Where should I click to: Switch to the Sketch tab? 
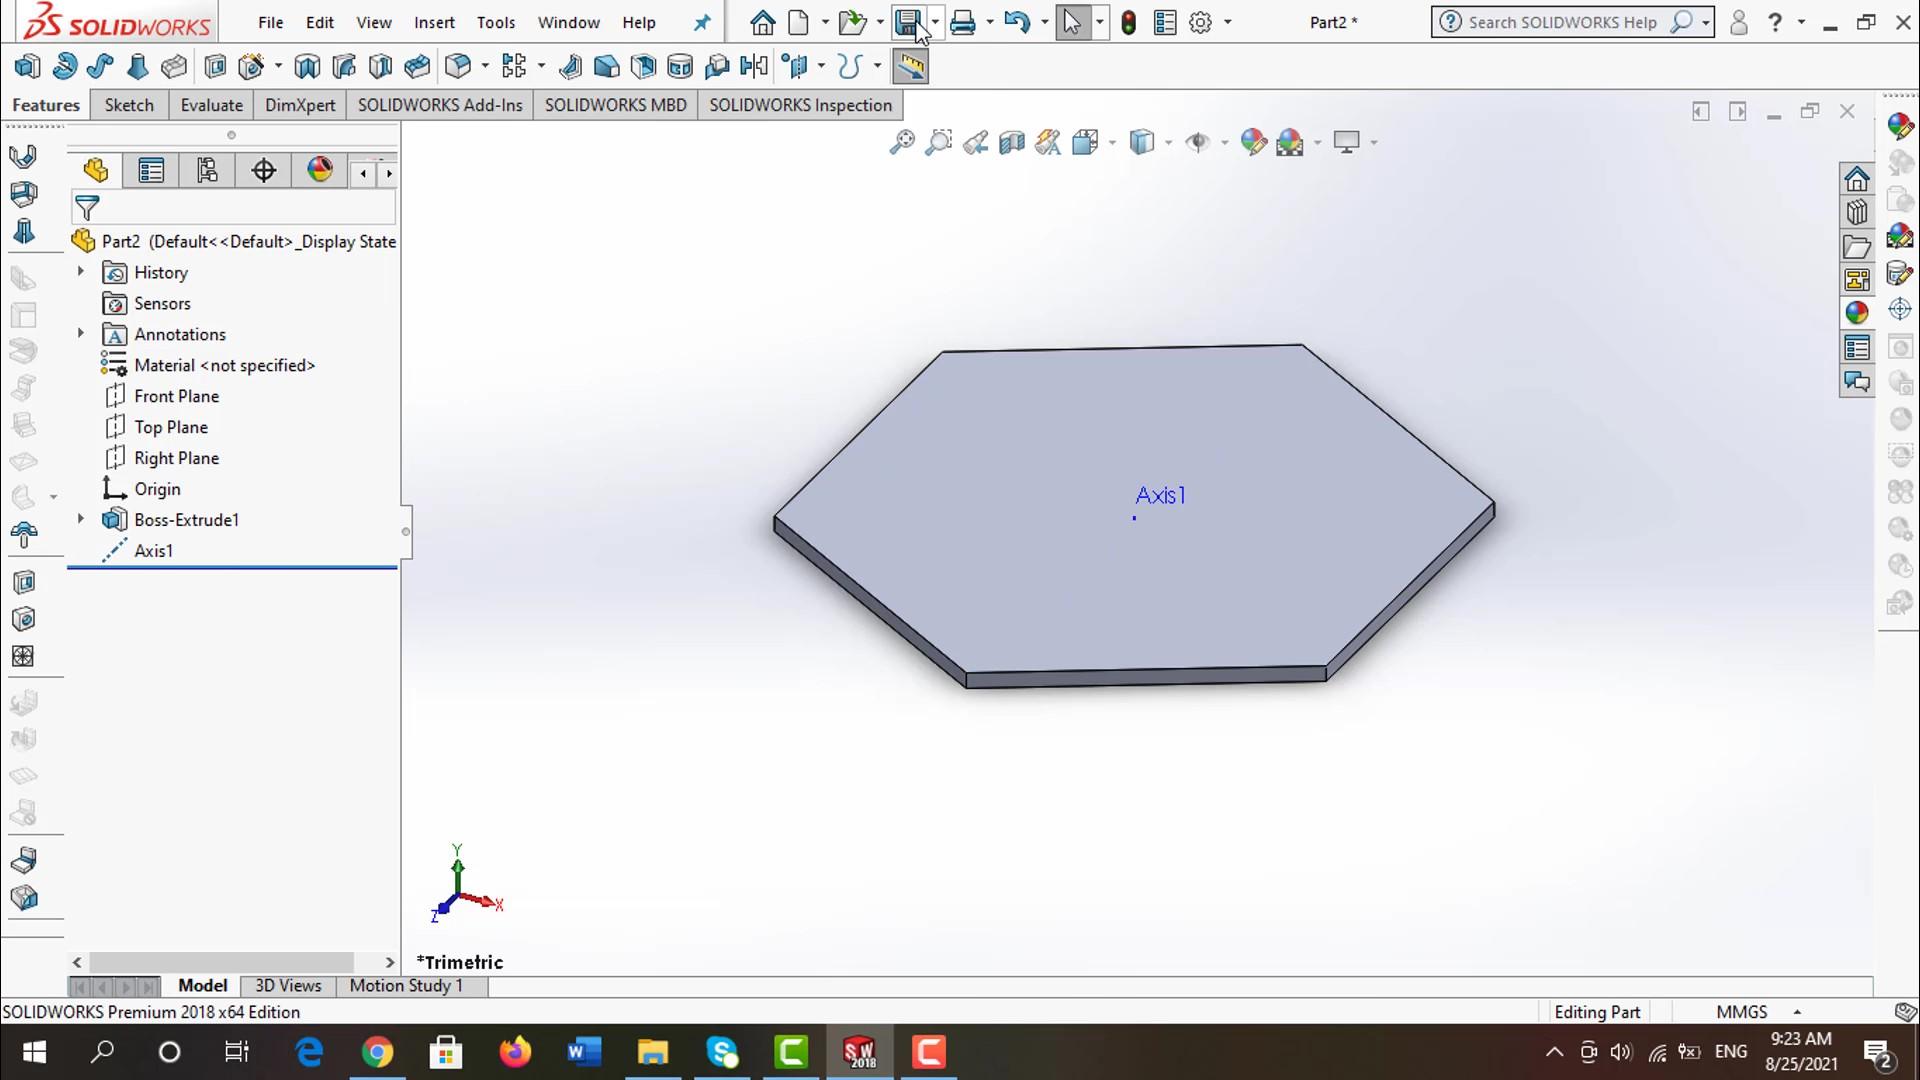(129, 105)
